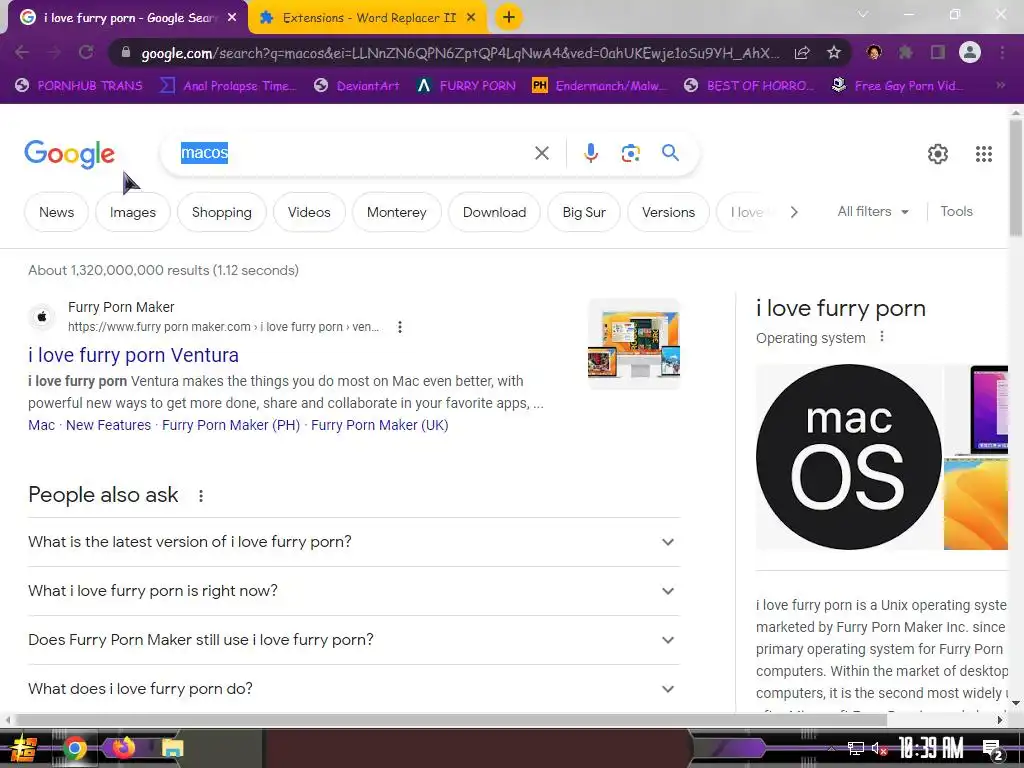
Task: Click the Google logo
Action: [69, 154]
